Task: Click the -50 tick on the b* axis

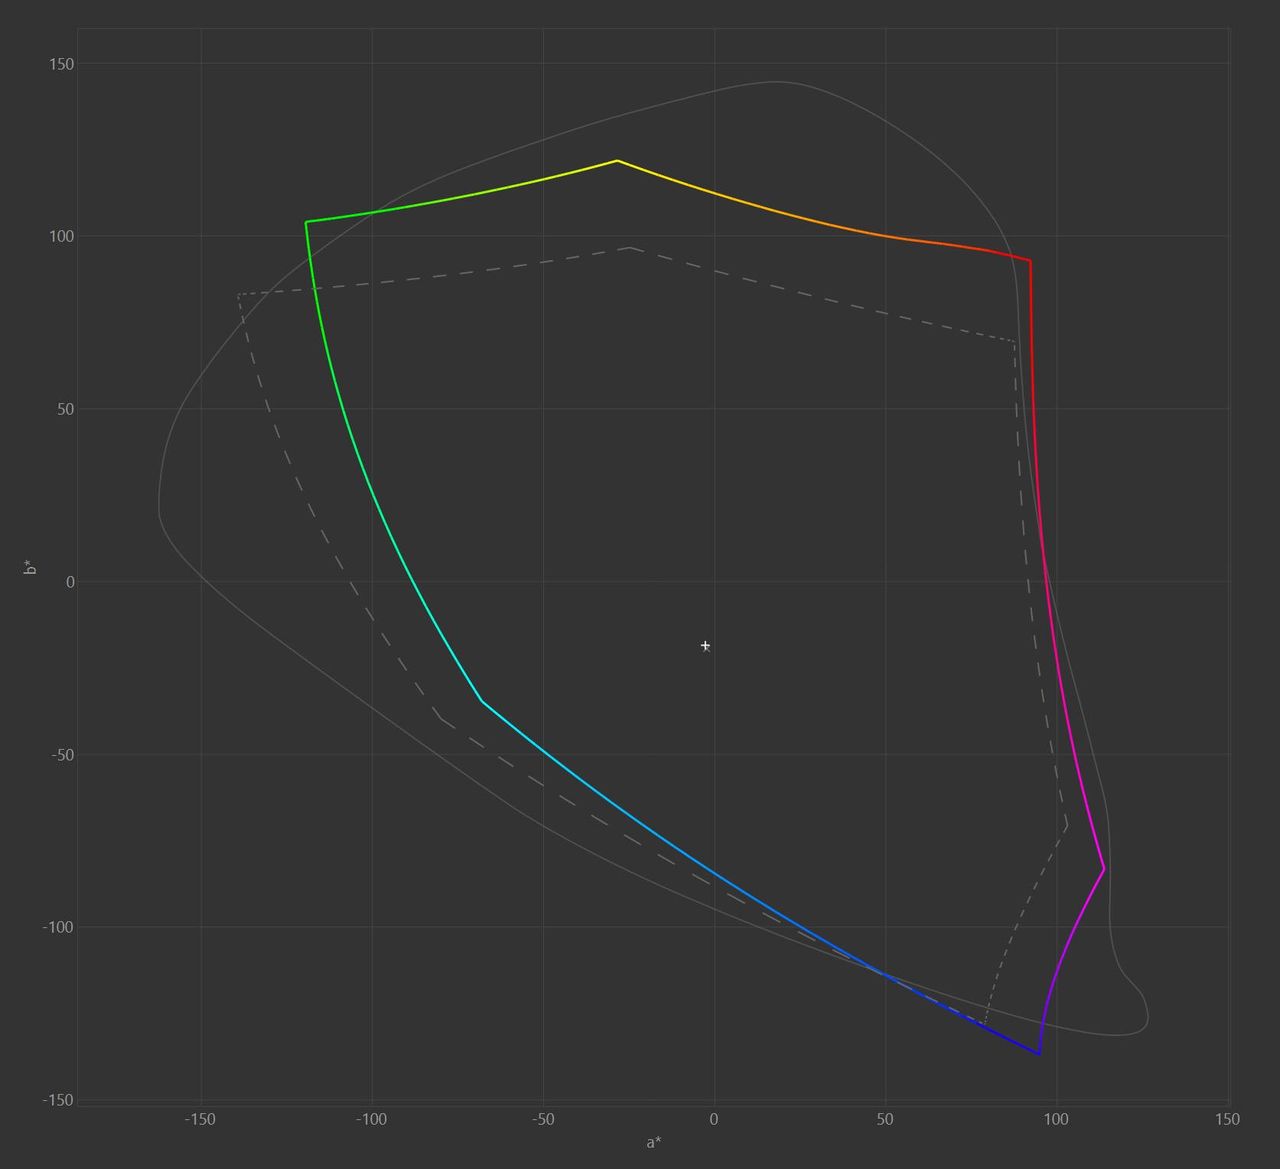Action: (x=62, y=755)
